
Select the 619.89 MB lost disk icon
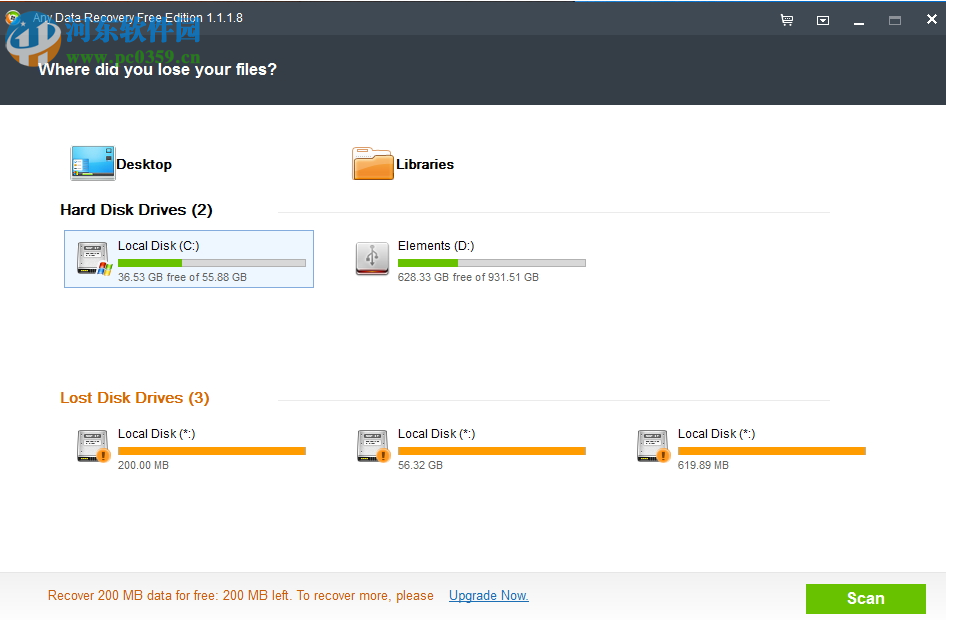click(x=651, y=446)
